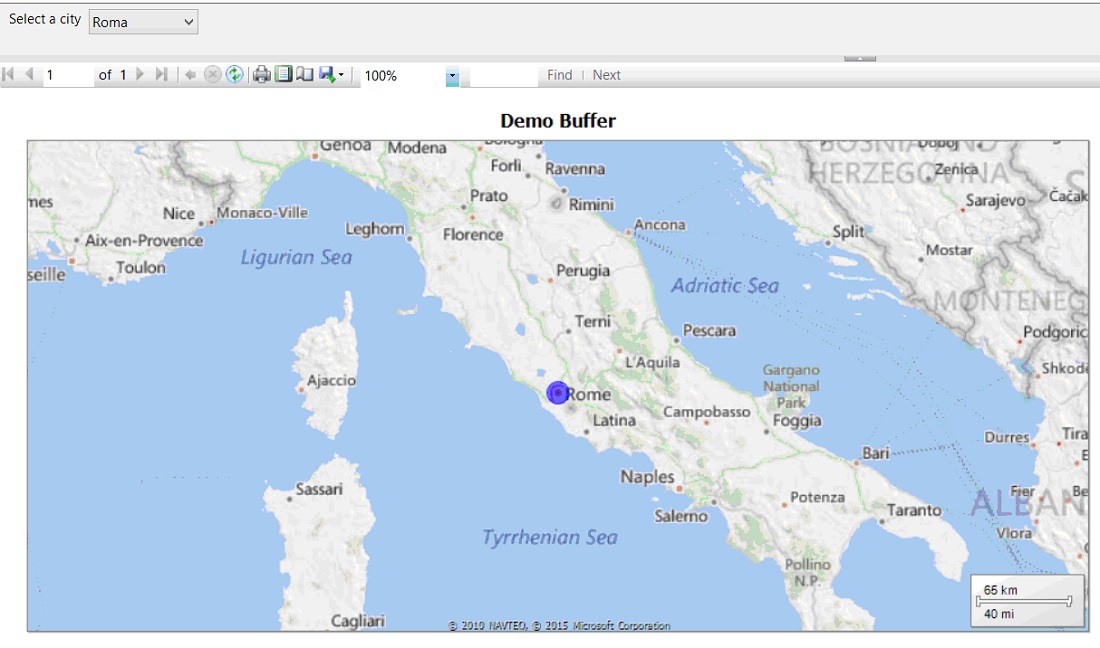
Task: Click the Florence label on map
Action: click(x=473, y=235)
